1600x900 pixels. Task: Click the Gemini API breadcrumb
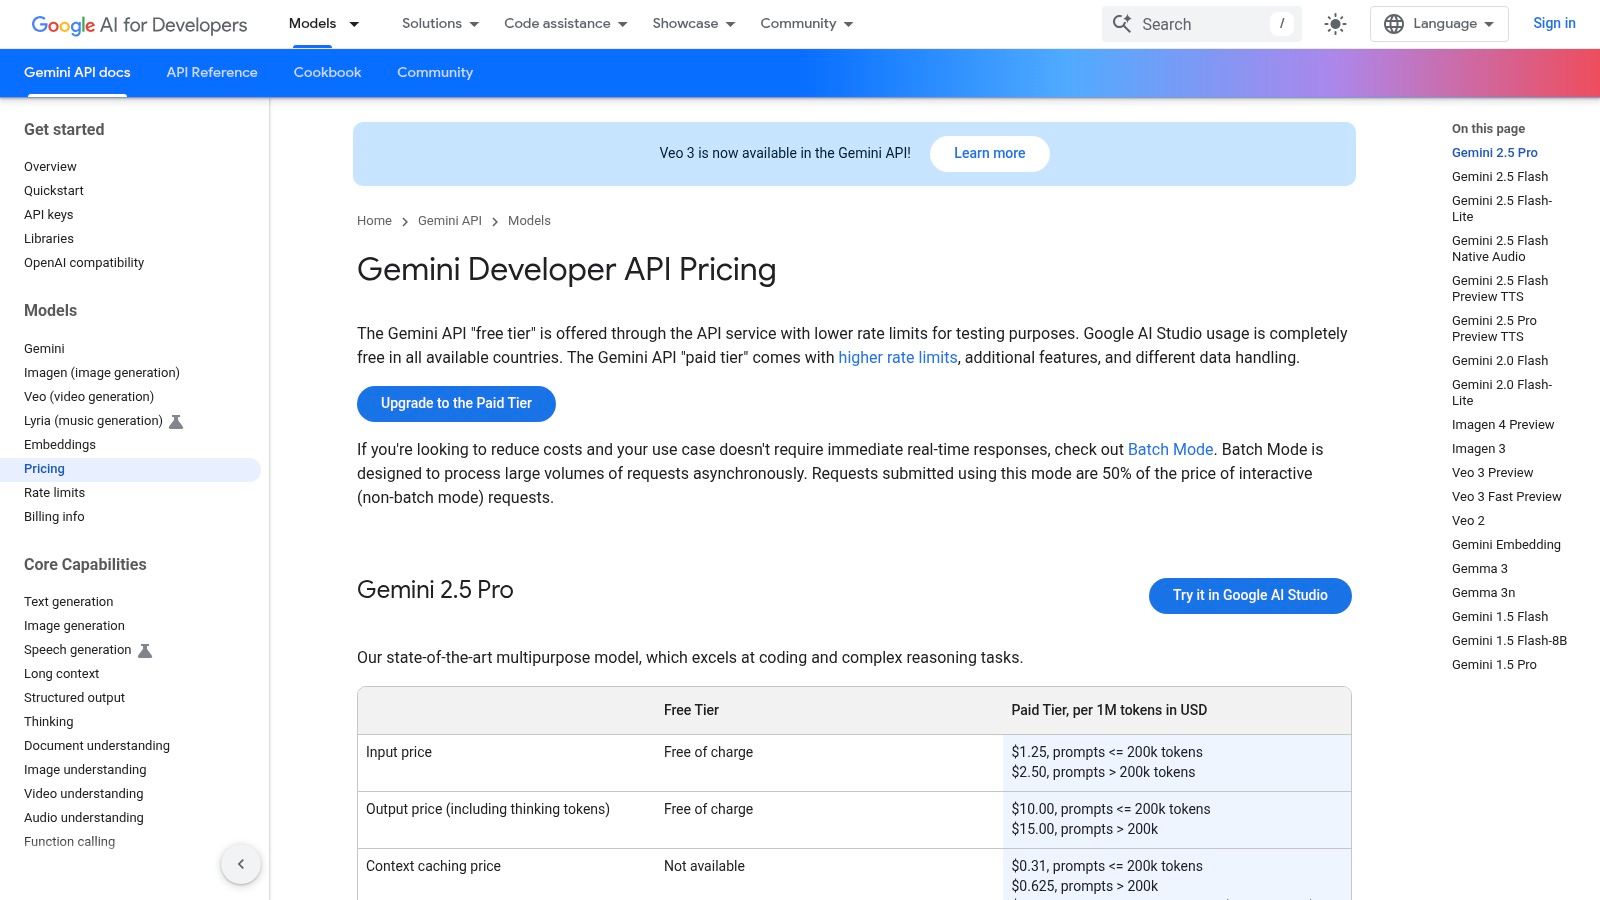pyautogui.click(x=450, y=221)
